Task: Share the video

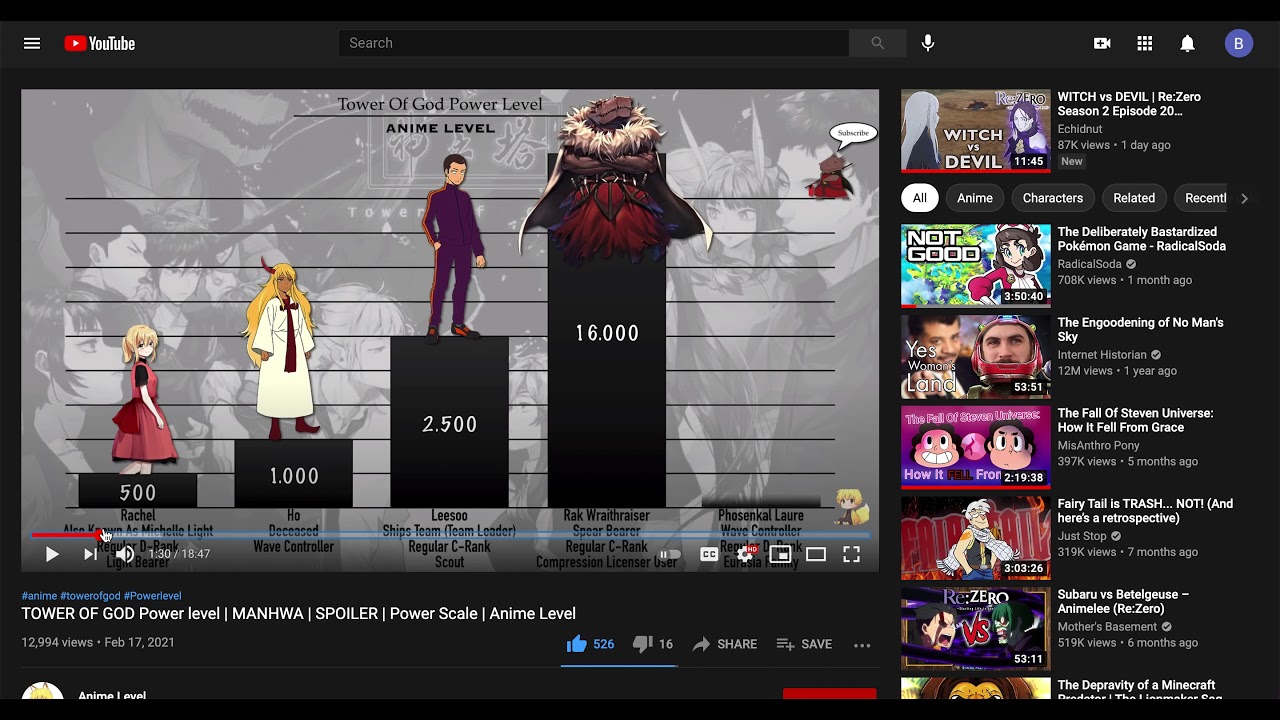Action: coord(725,644)
